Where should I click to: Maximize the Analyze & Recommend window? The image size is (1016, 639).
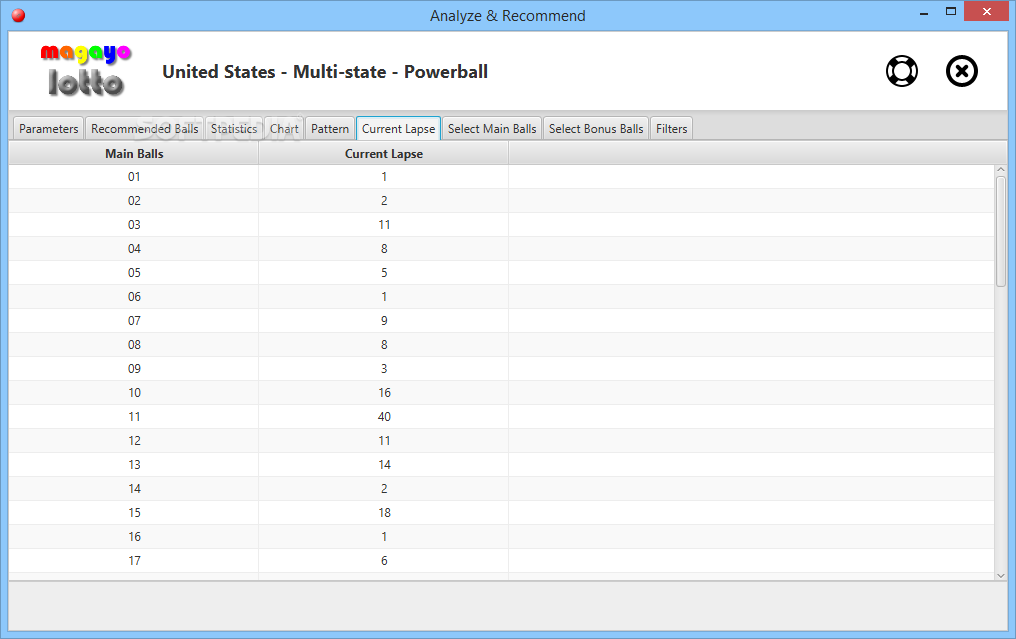tap(951, 12)
